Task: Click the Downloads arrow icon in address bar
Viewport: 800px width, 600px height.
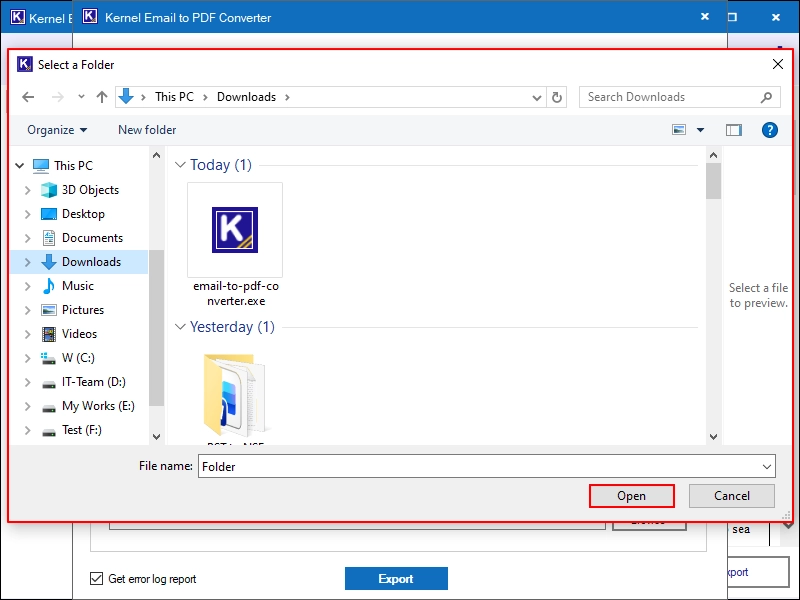Action: 126,96
